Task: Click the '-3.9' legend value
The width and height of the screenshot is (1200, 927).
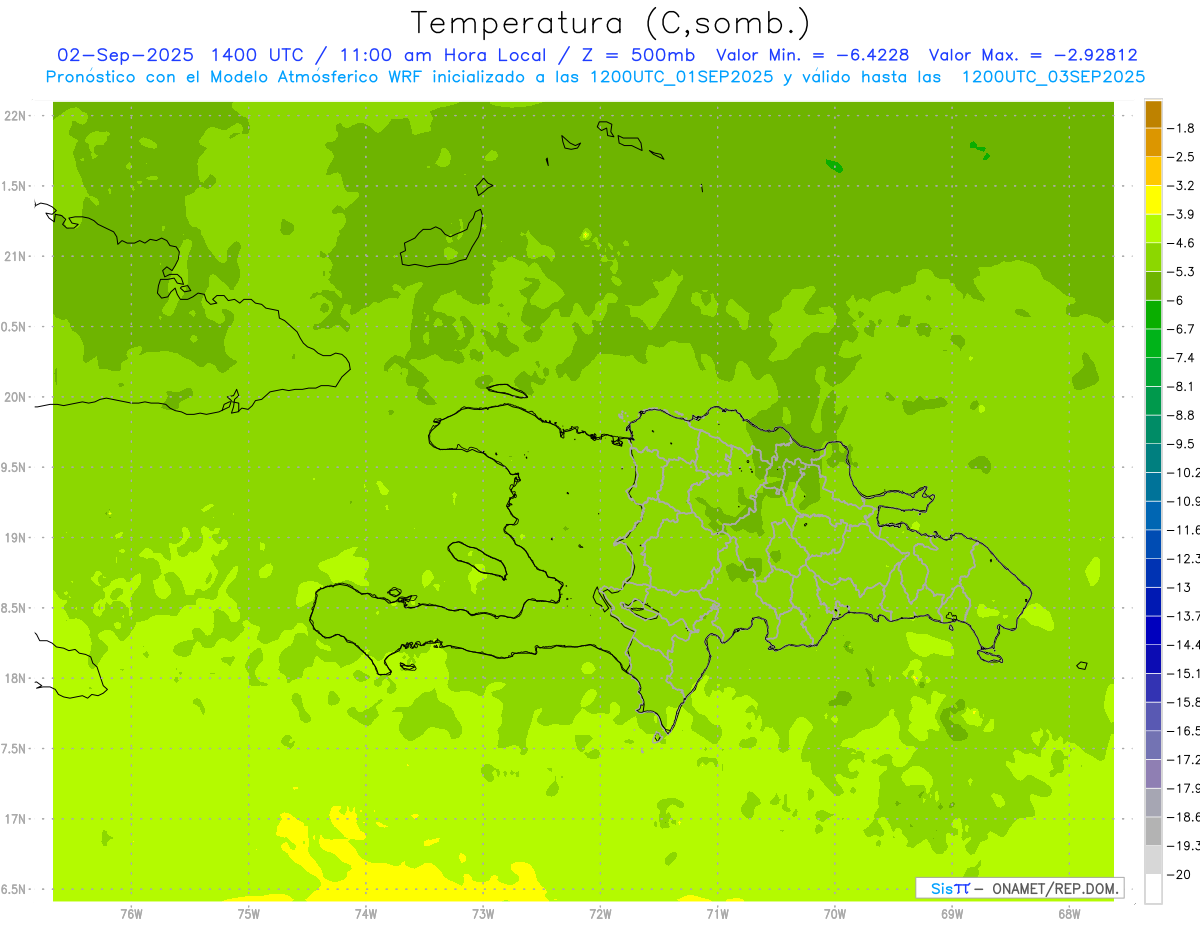Action: tap(1182, 214)
